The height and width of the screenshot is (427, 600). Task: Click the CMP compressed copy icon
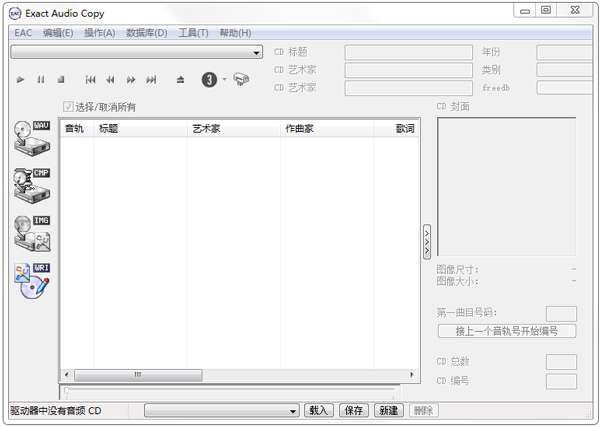coord(32,186)
